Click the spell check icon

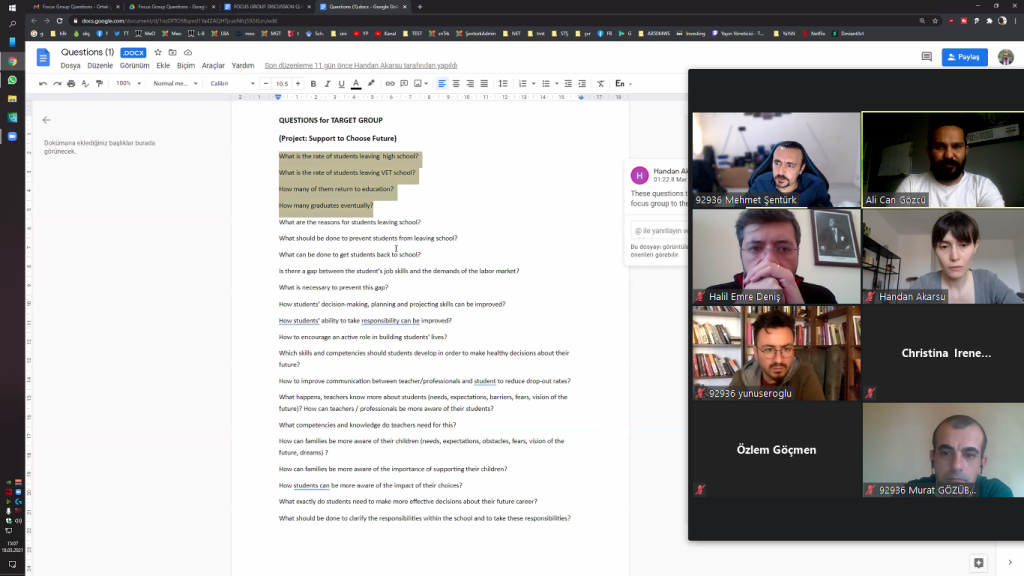(85, 84)
